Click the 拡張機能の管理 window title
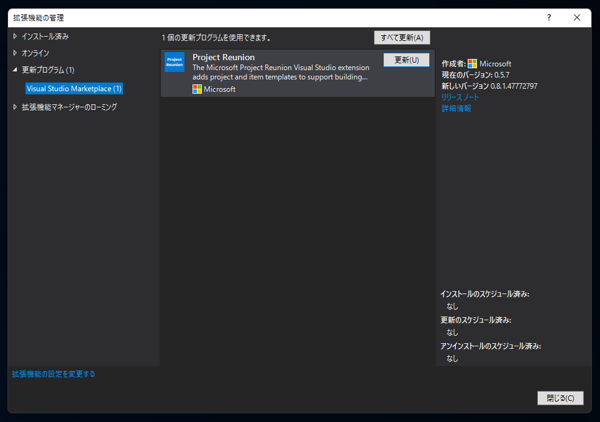Viewport: 600px width, 422px height. [39, 18]
